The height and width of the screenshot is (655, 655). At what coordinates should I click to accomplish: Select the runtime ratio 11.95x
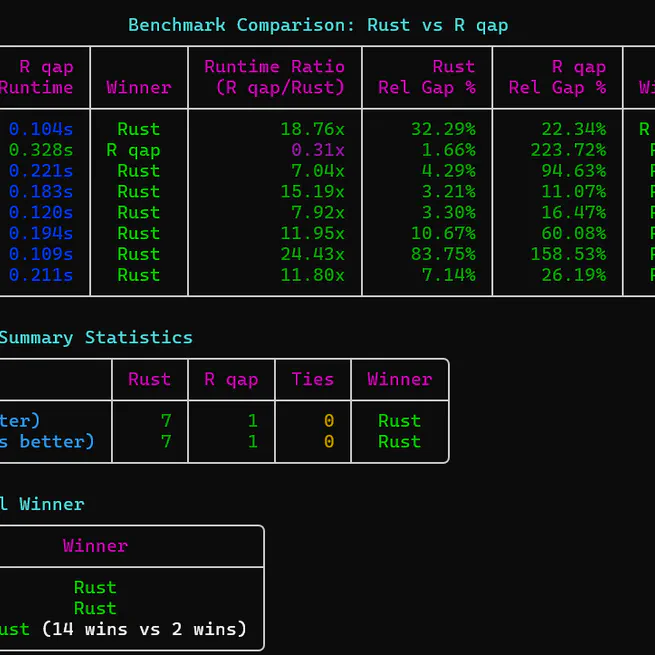coord(312,234)
